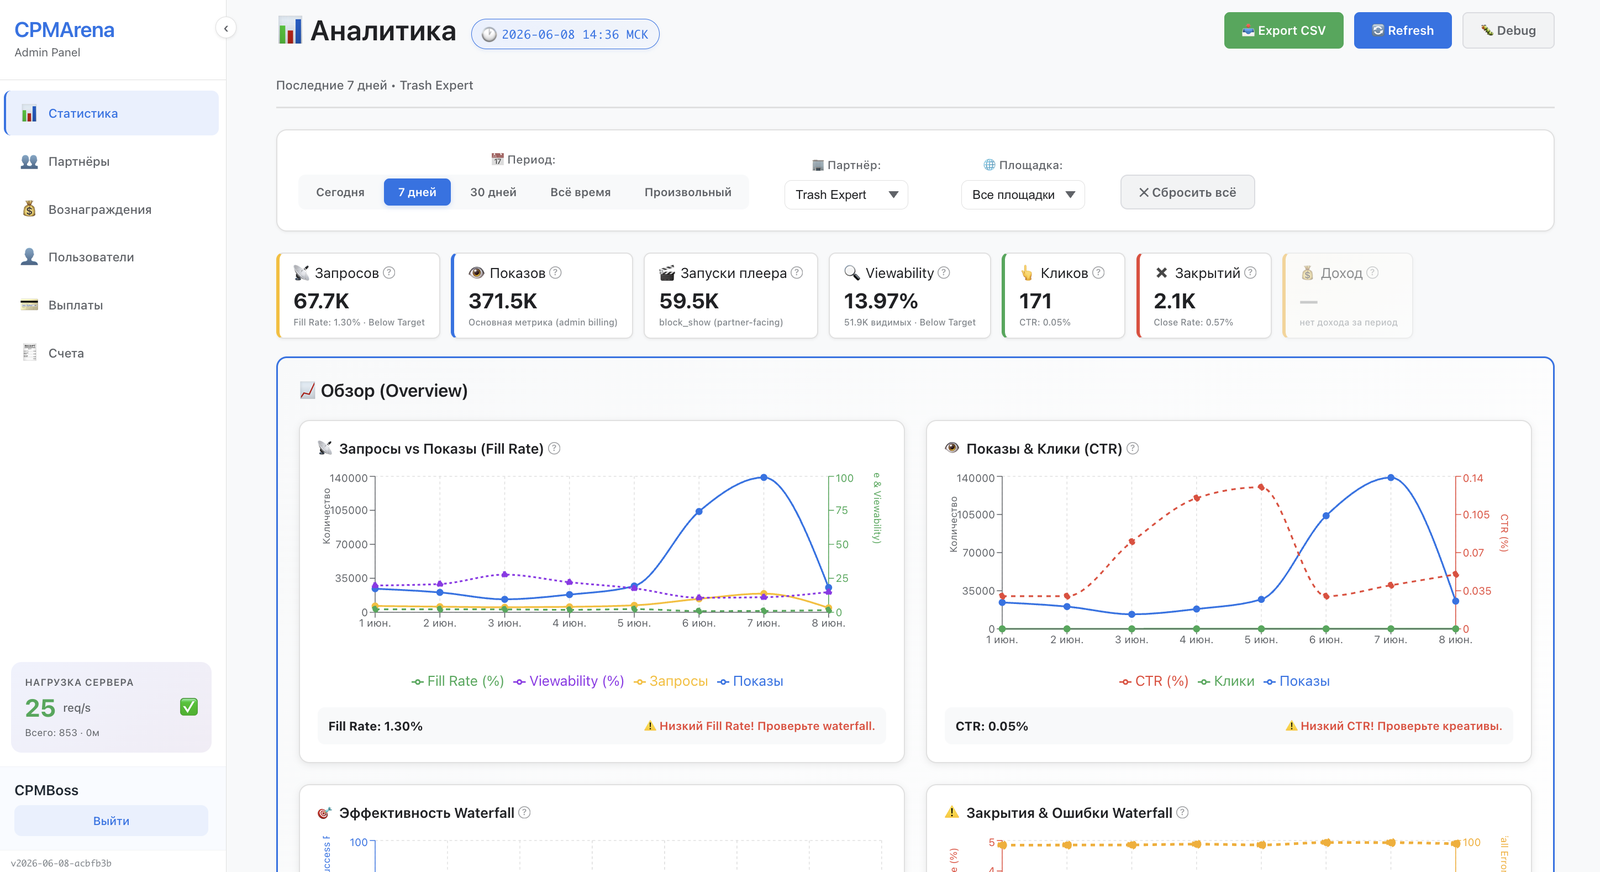
Task: Open help for Запросы vs Показы chart
Action: coord(554,448)
